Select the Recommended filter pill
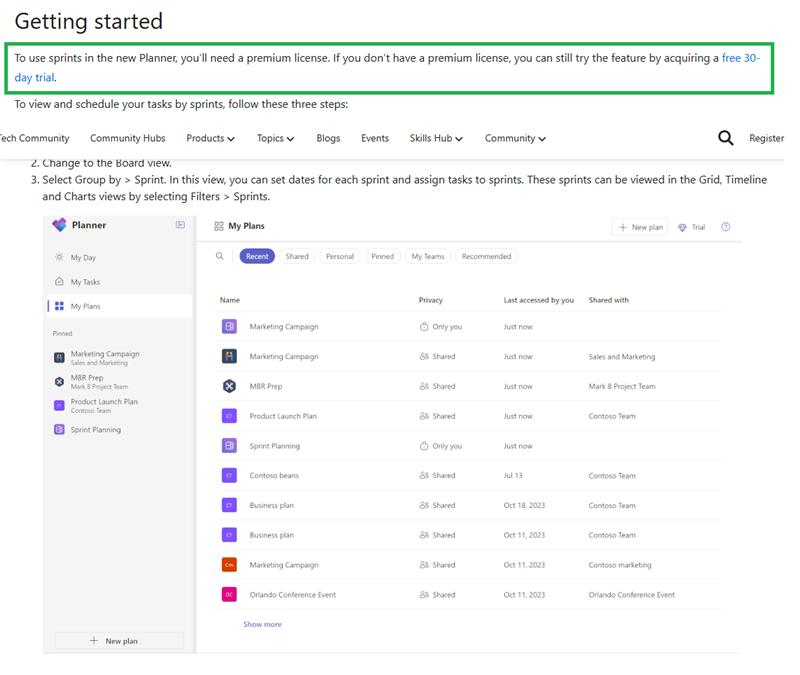Image resolution: width=800 pixels, height=675 pixels. pyautogui.click(x=486, y=256)
